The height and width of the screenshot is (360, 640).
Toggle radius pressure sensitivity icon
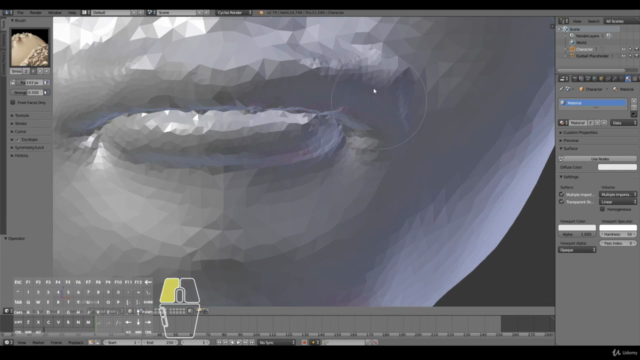pyautogui.click(x=47, y=82)
